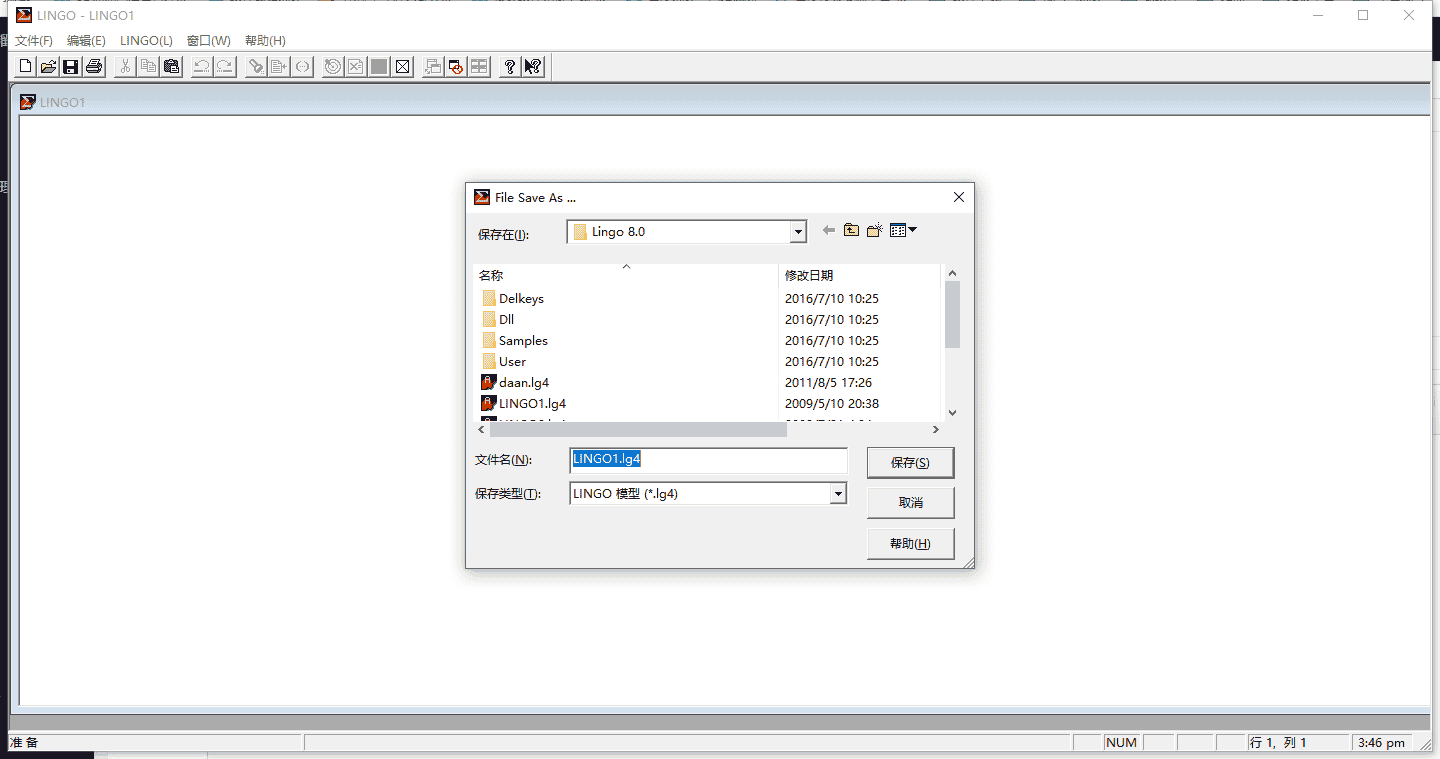
Task: Paste from clipboard using the toolbar icon
Action: (x=171, y=67)
